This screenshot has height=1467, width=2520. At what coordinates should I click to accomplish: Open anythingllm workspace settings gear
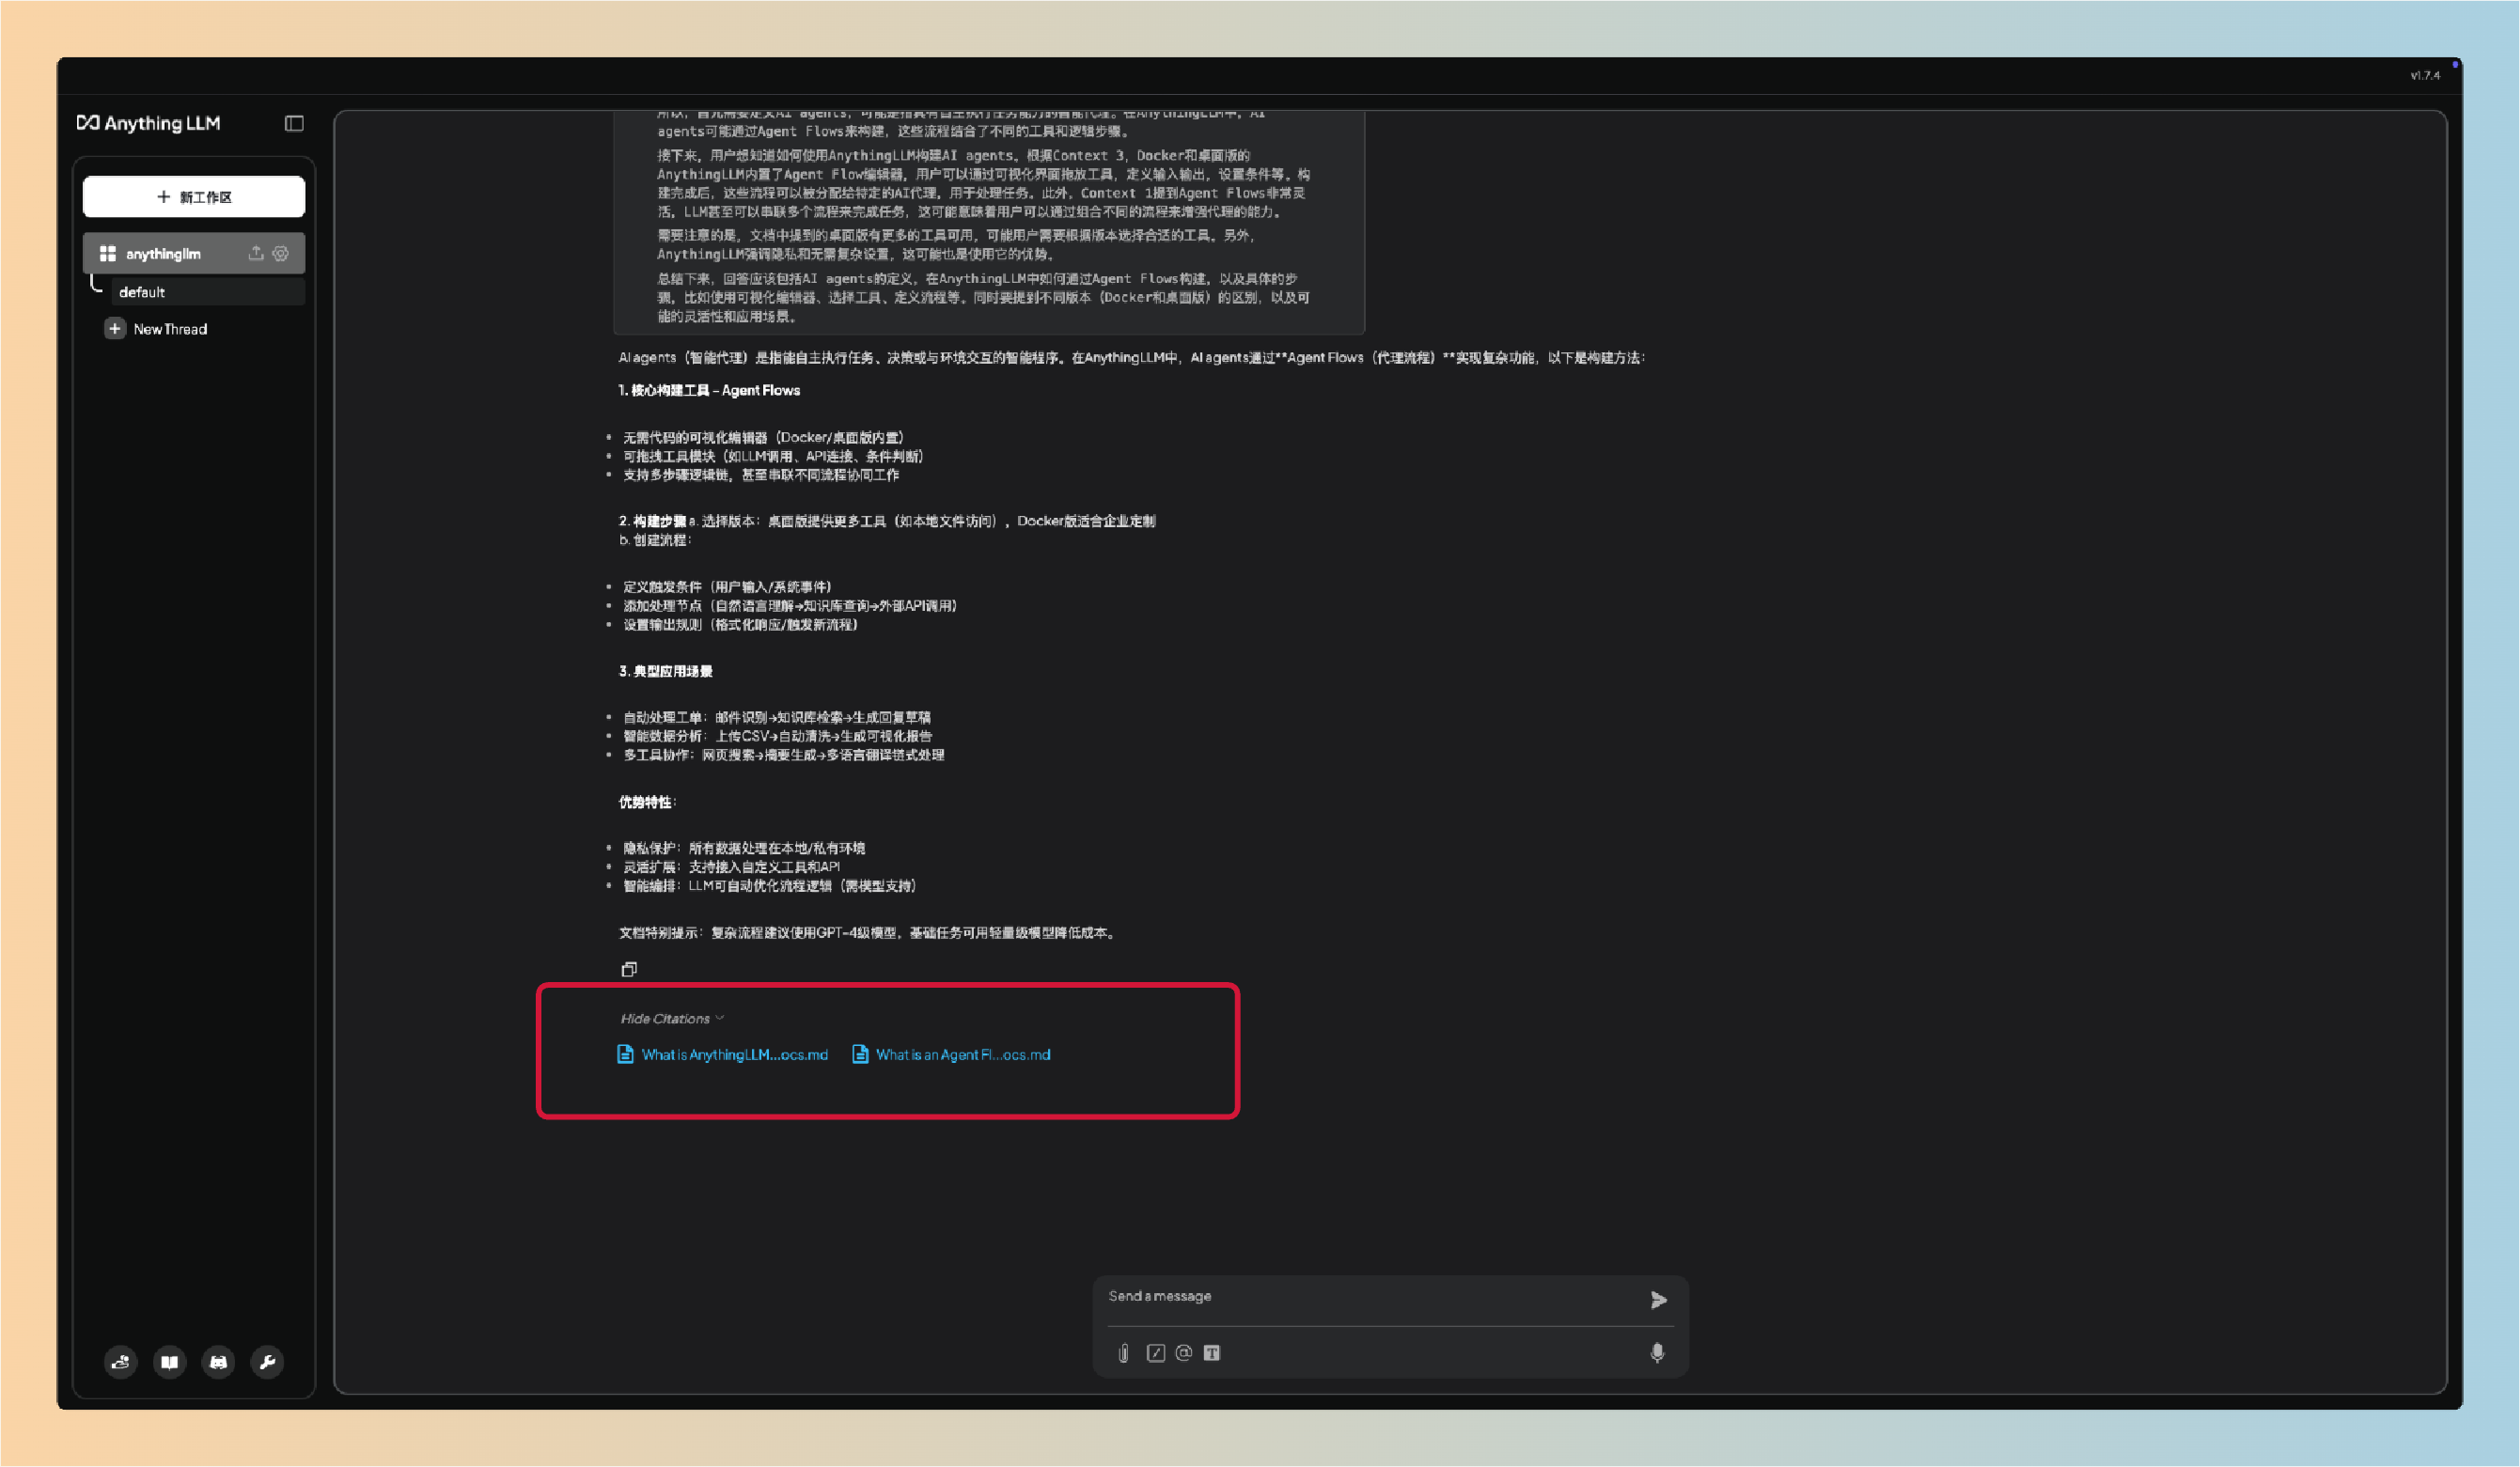click(281, 253)
